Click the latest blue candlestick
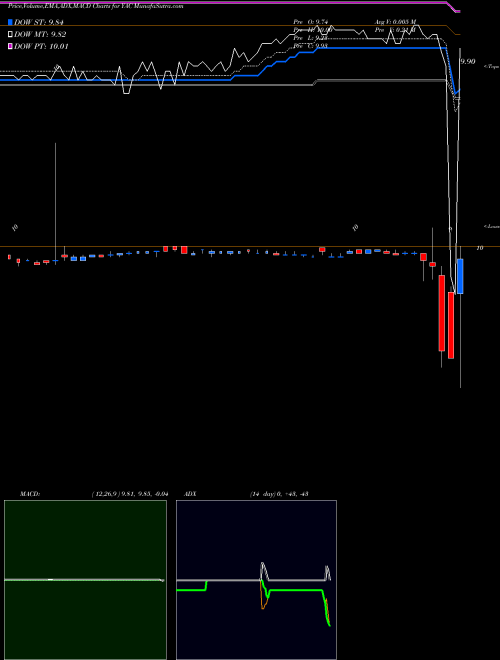This screenshot has height=660, width=500. [460, 276]
